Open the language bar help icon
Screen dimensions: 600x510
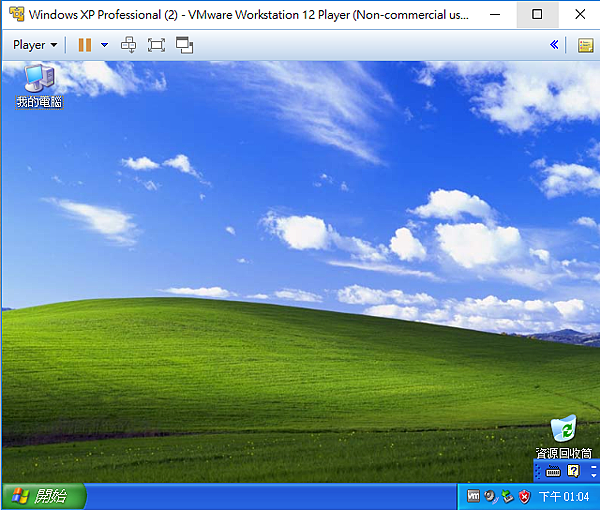(573, 471)
